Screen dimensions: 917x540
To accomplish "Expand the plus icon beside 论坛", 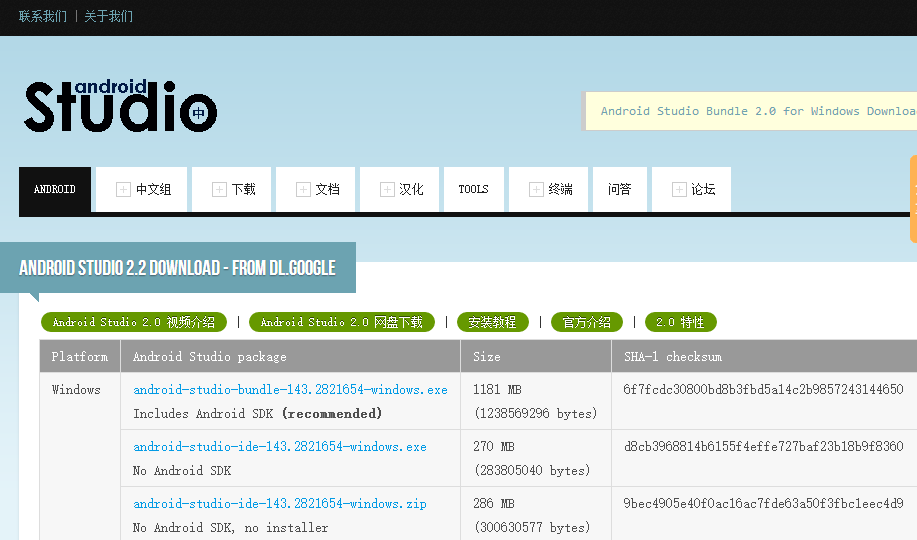I will tap(679, 190).
